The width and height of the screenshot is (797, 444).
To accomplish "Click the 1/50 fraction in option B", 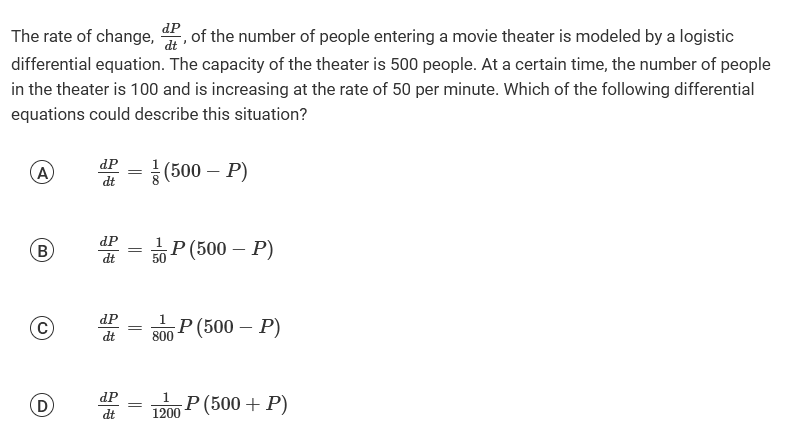I will click(160, 250).
